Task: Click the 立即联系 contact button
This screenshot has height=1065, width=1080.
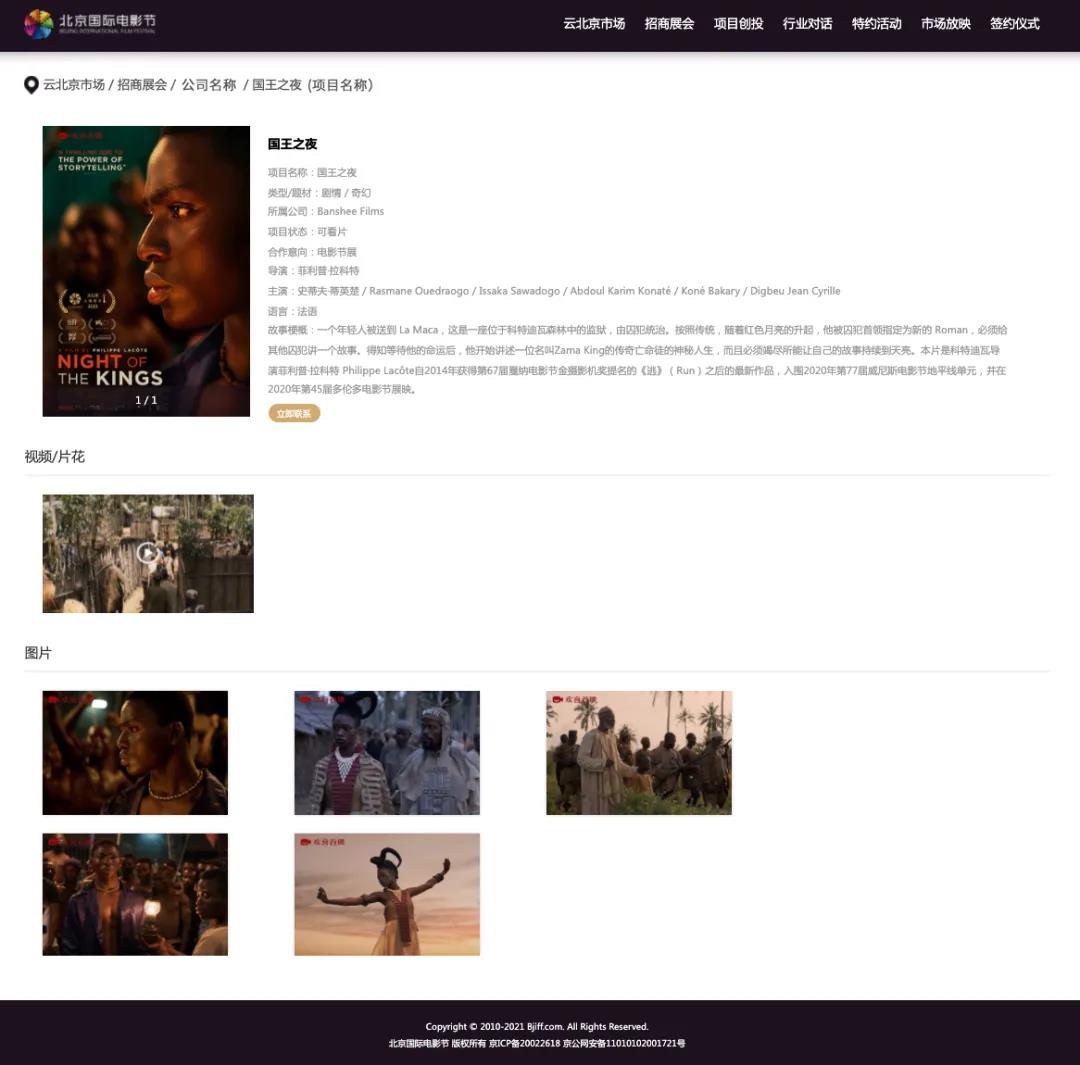Action: [x=294, y=413]
